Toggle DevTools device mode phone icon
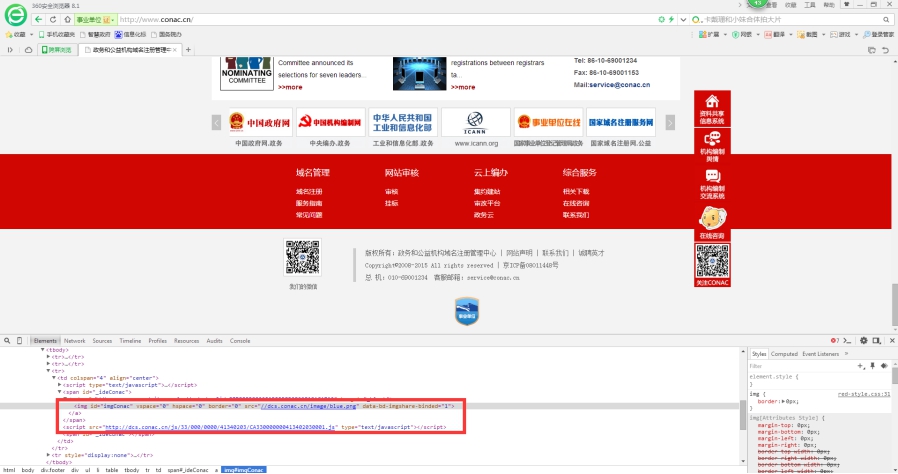 point(19,341)
